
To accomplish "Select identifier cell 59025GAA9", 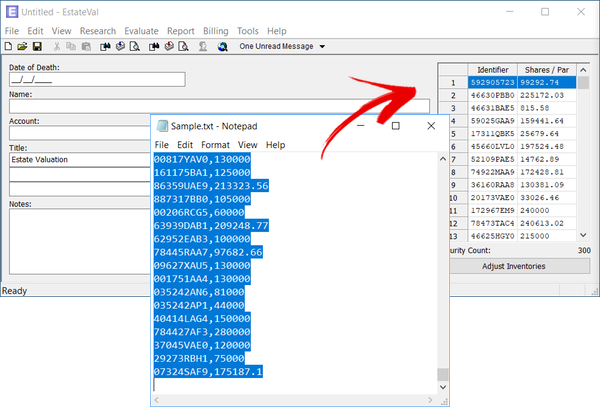I will (x=492, y=121).
